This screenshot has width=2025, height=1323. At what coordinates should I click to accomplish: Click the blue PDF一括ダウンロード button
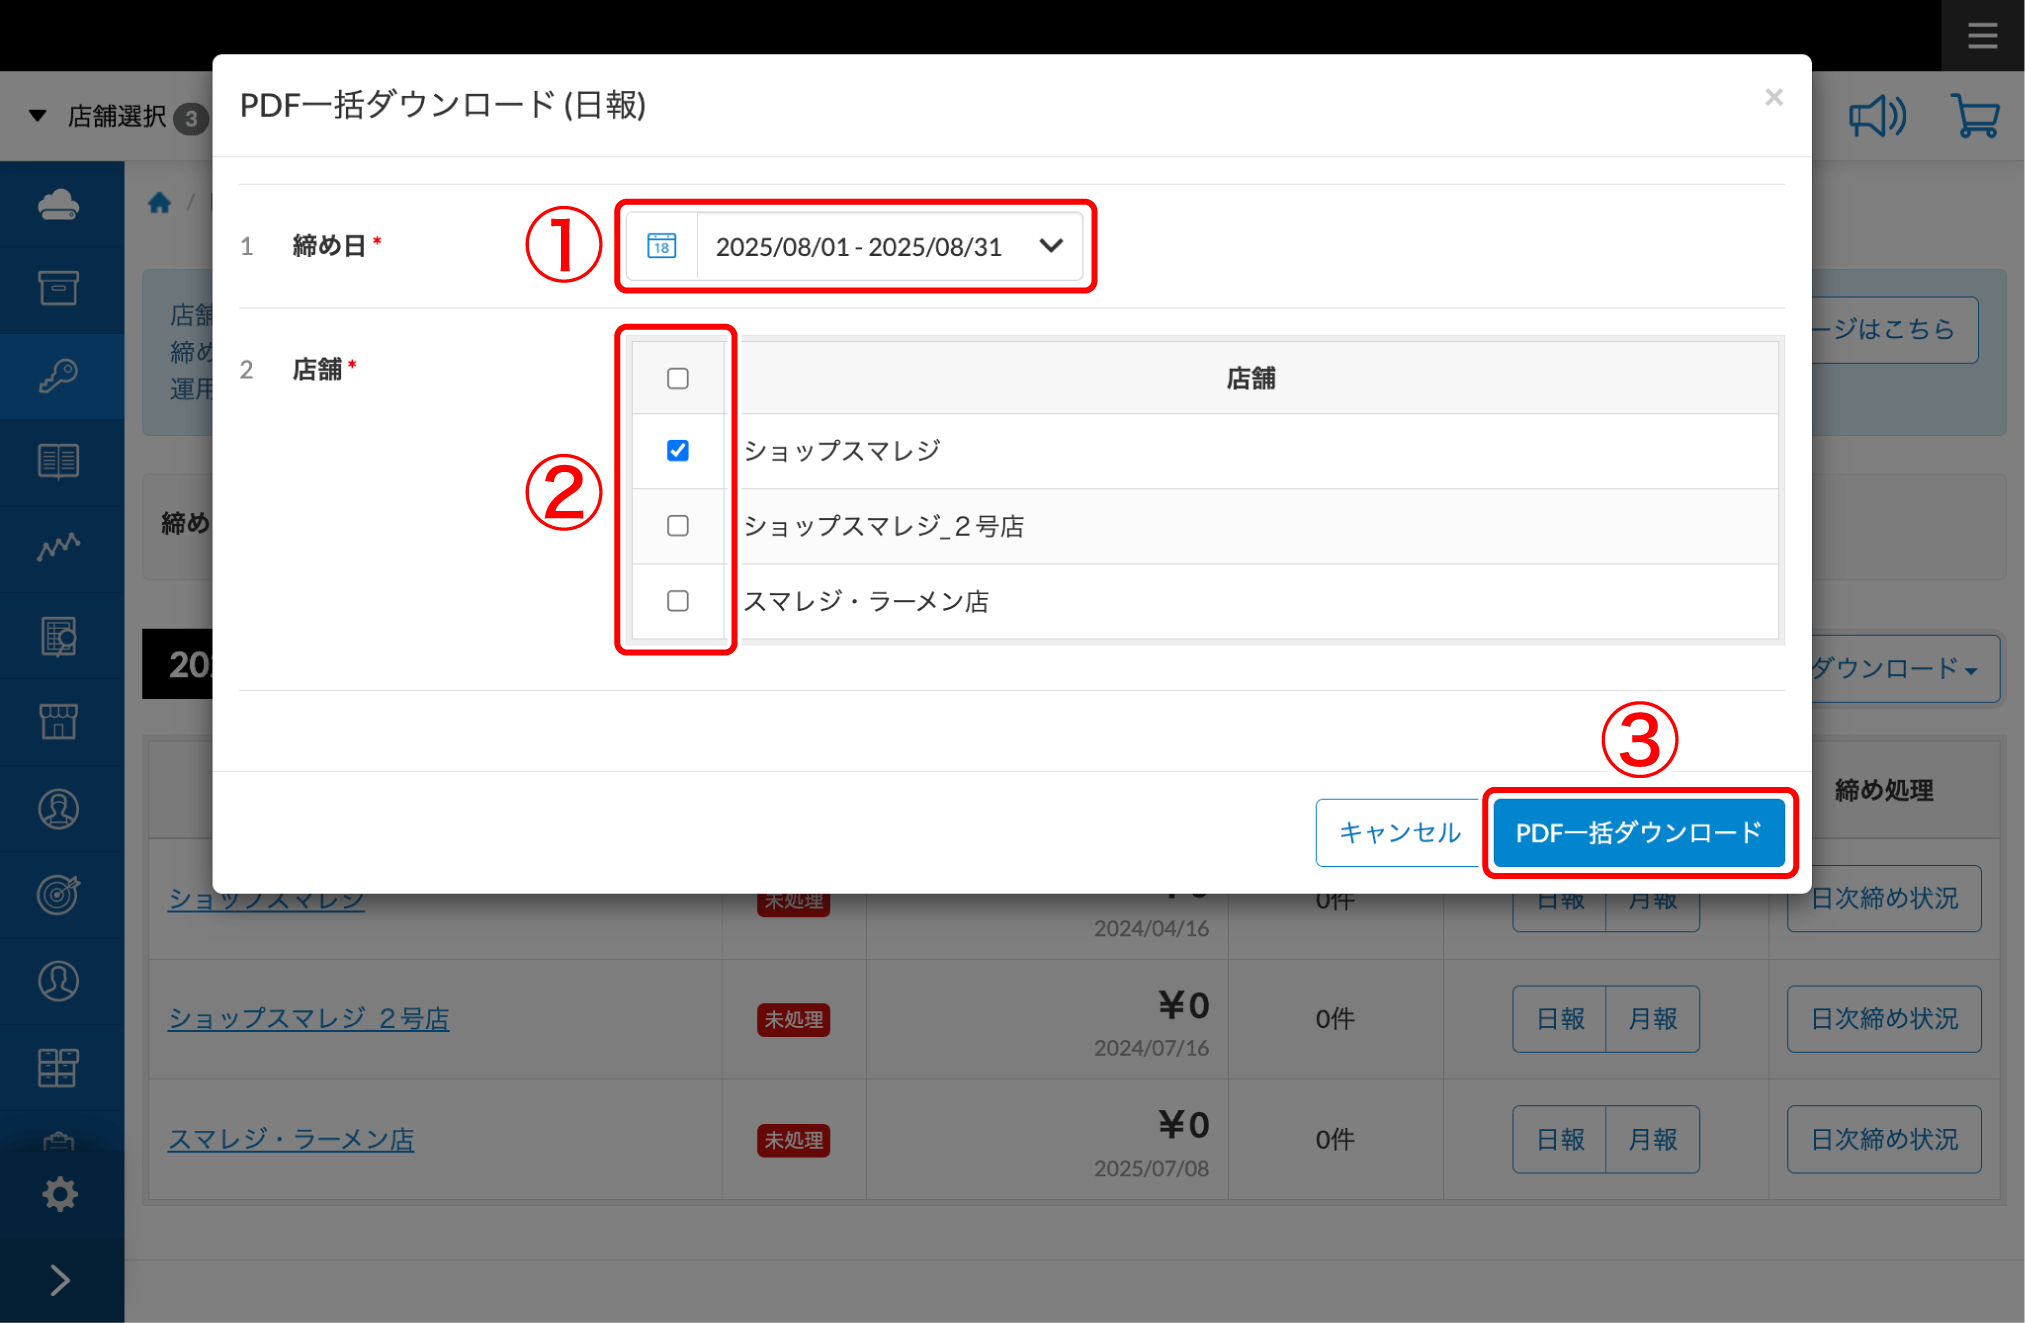point(1638,832)
